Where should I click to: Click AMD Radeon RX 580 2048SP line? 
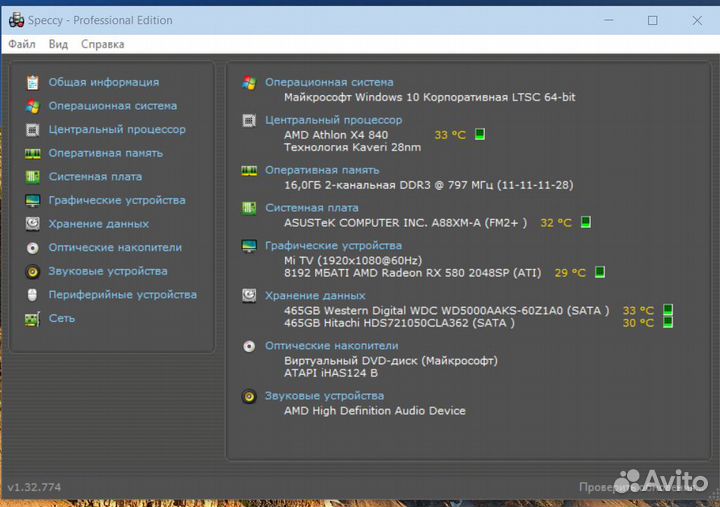pyautogui.click(x=412, y=273)
